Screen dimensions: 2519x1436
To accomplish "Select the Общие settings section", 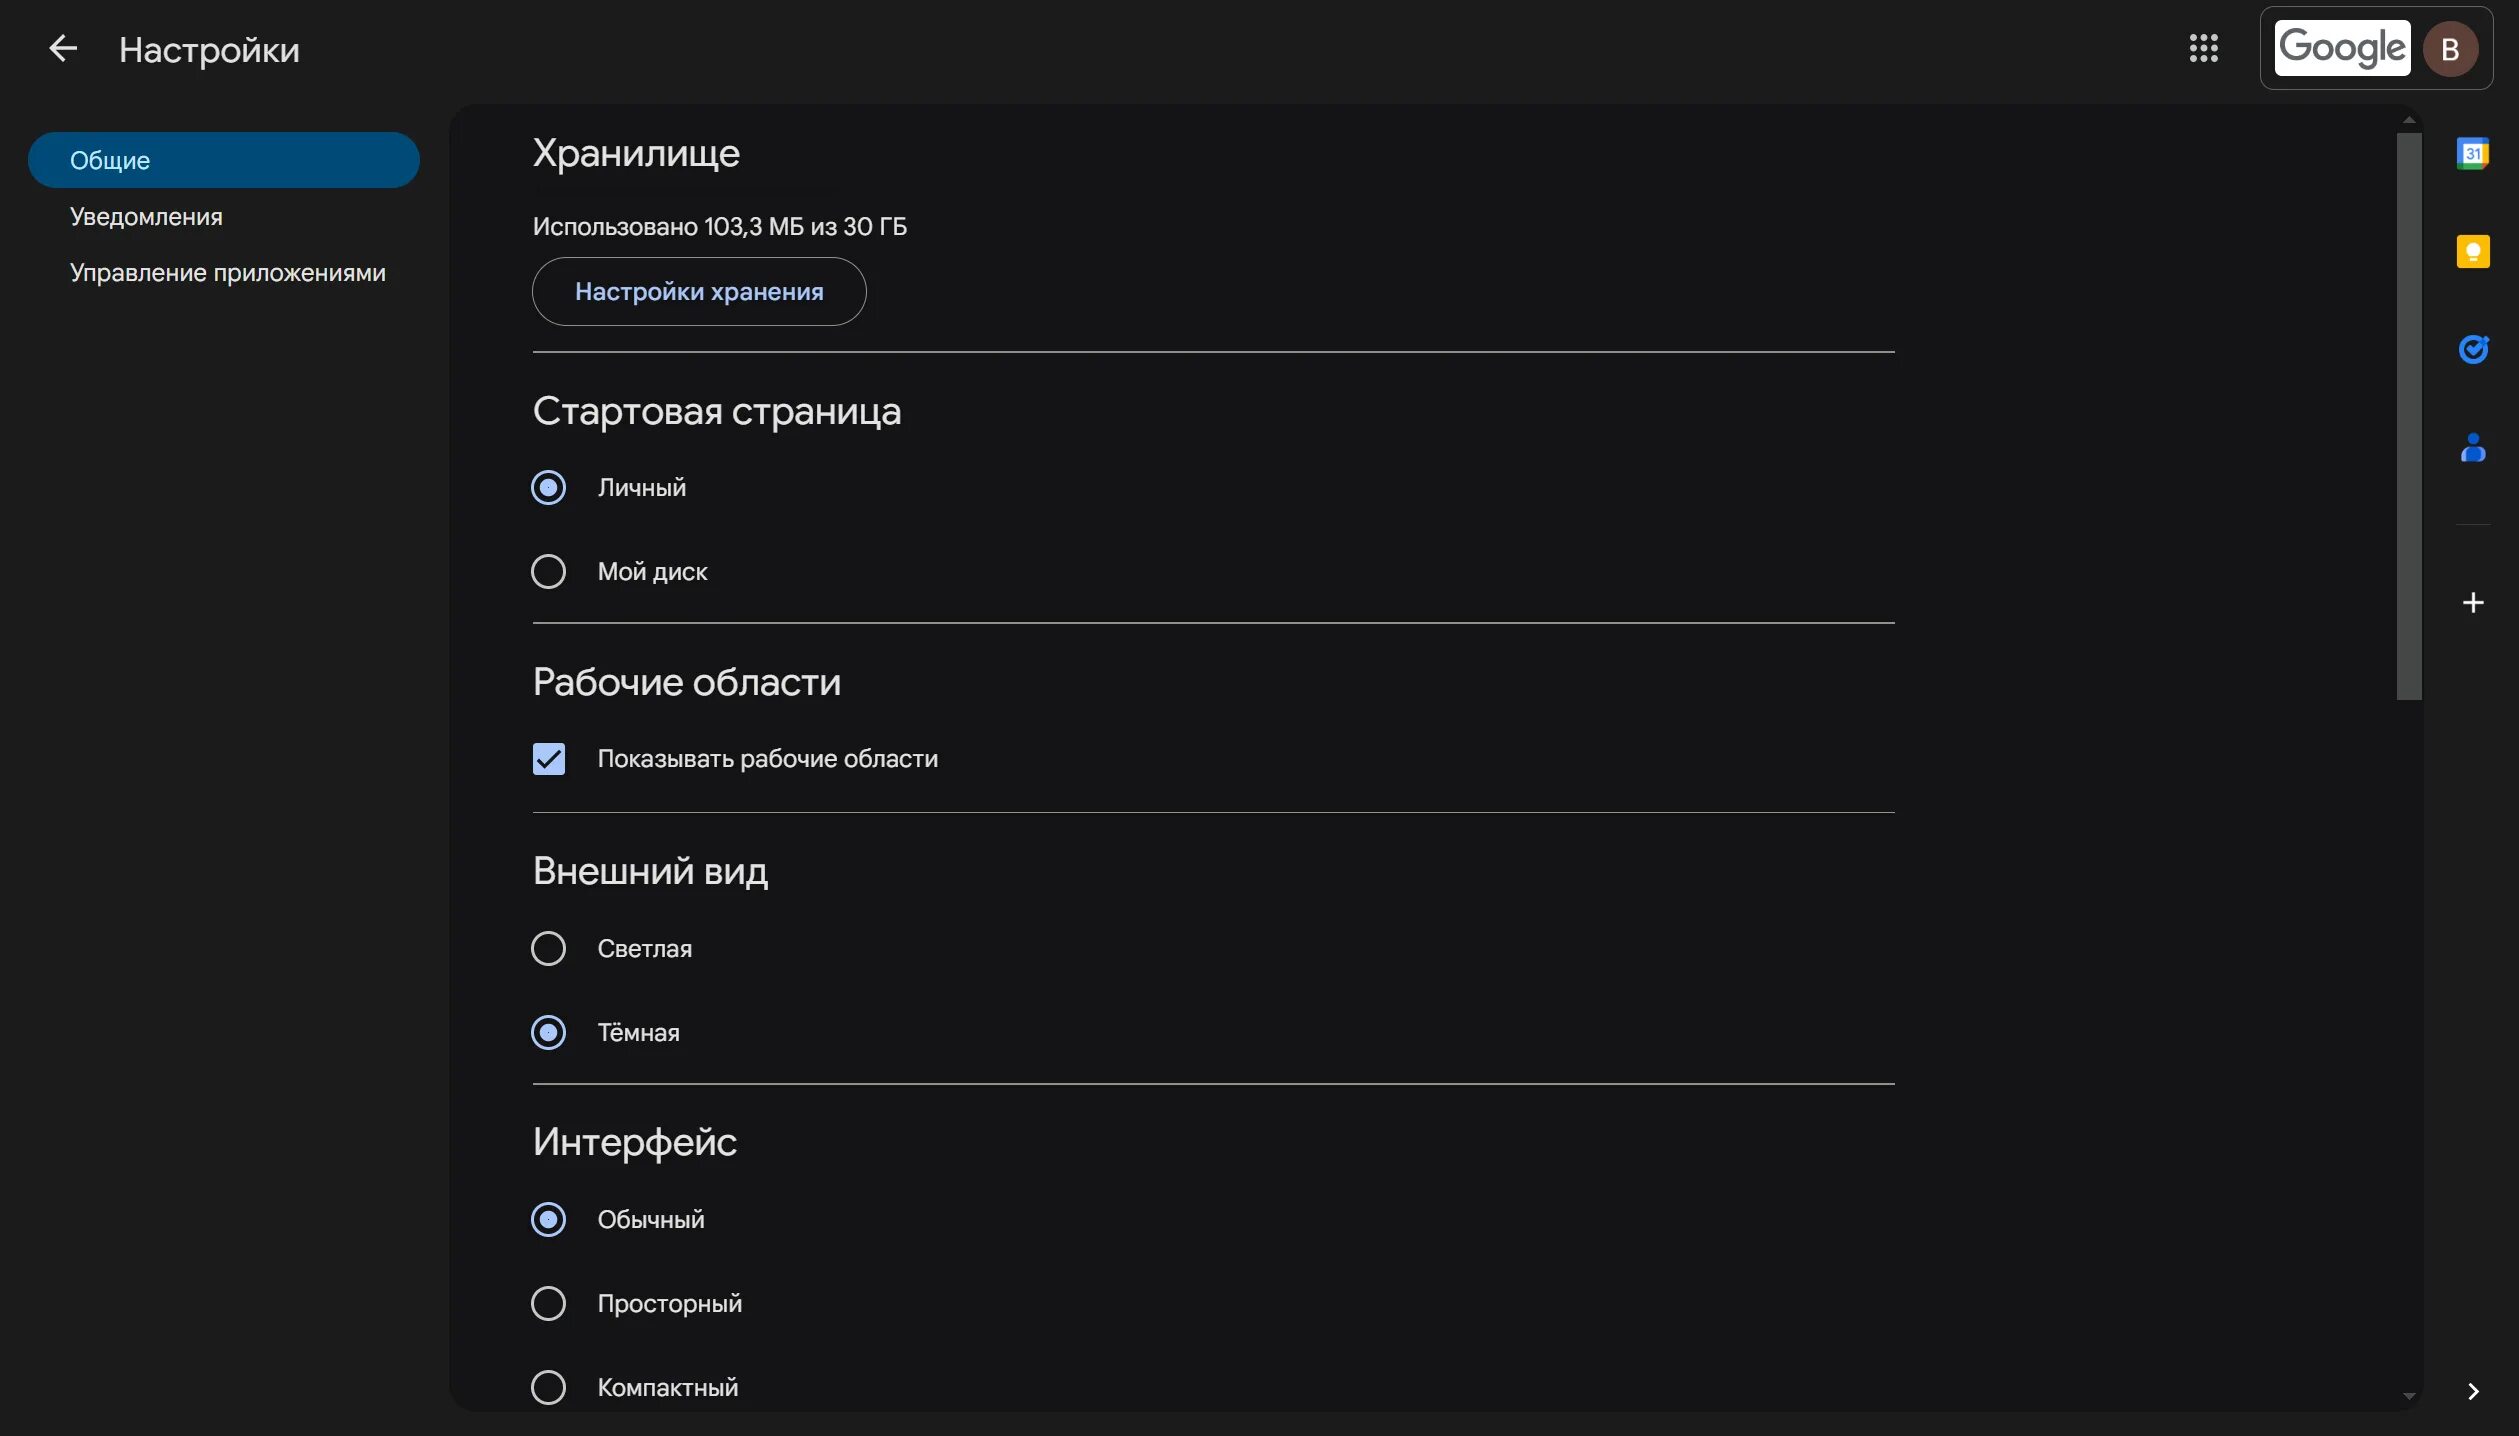I will [x=223, y=160].
